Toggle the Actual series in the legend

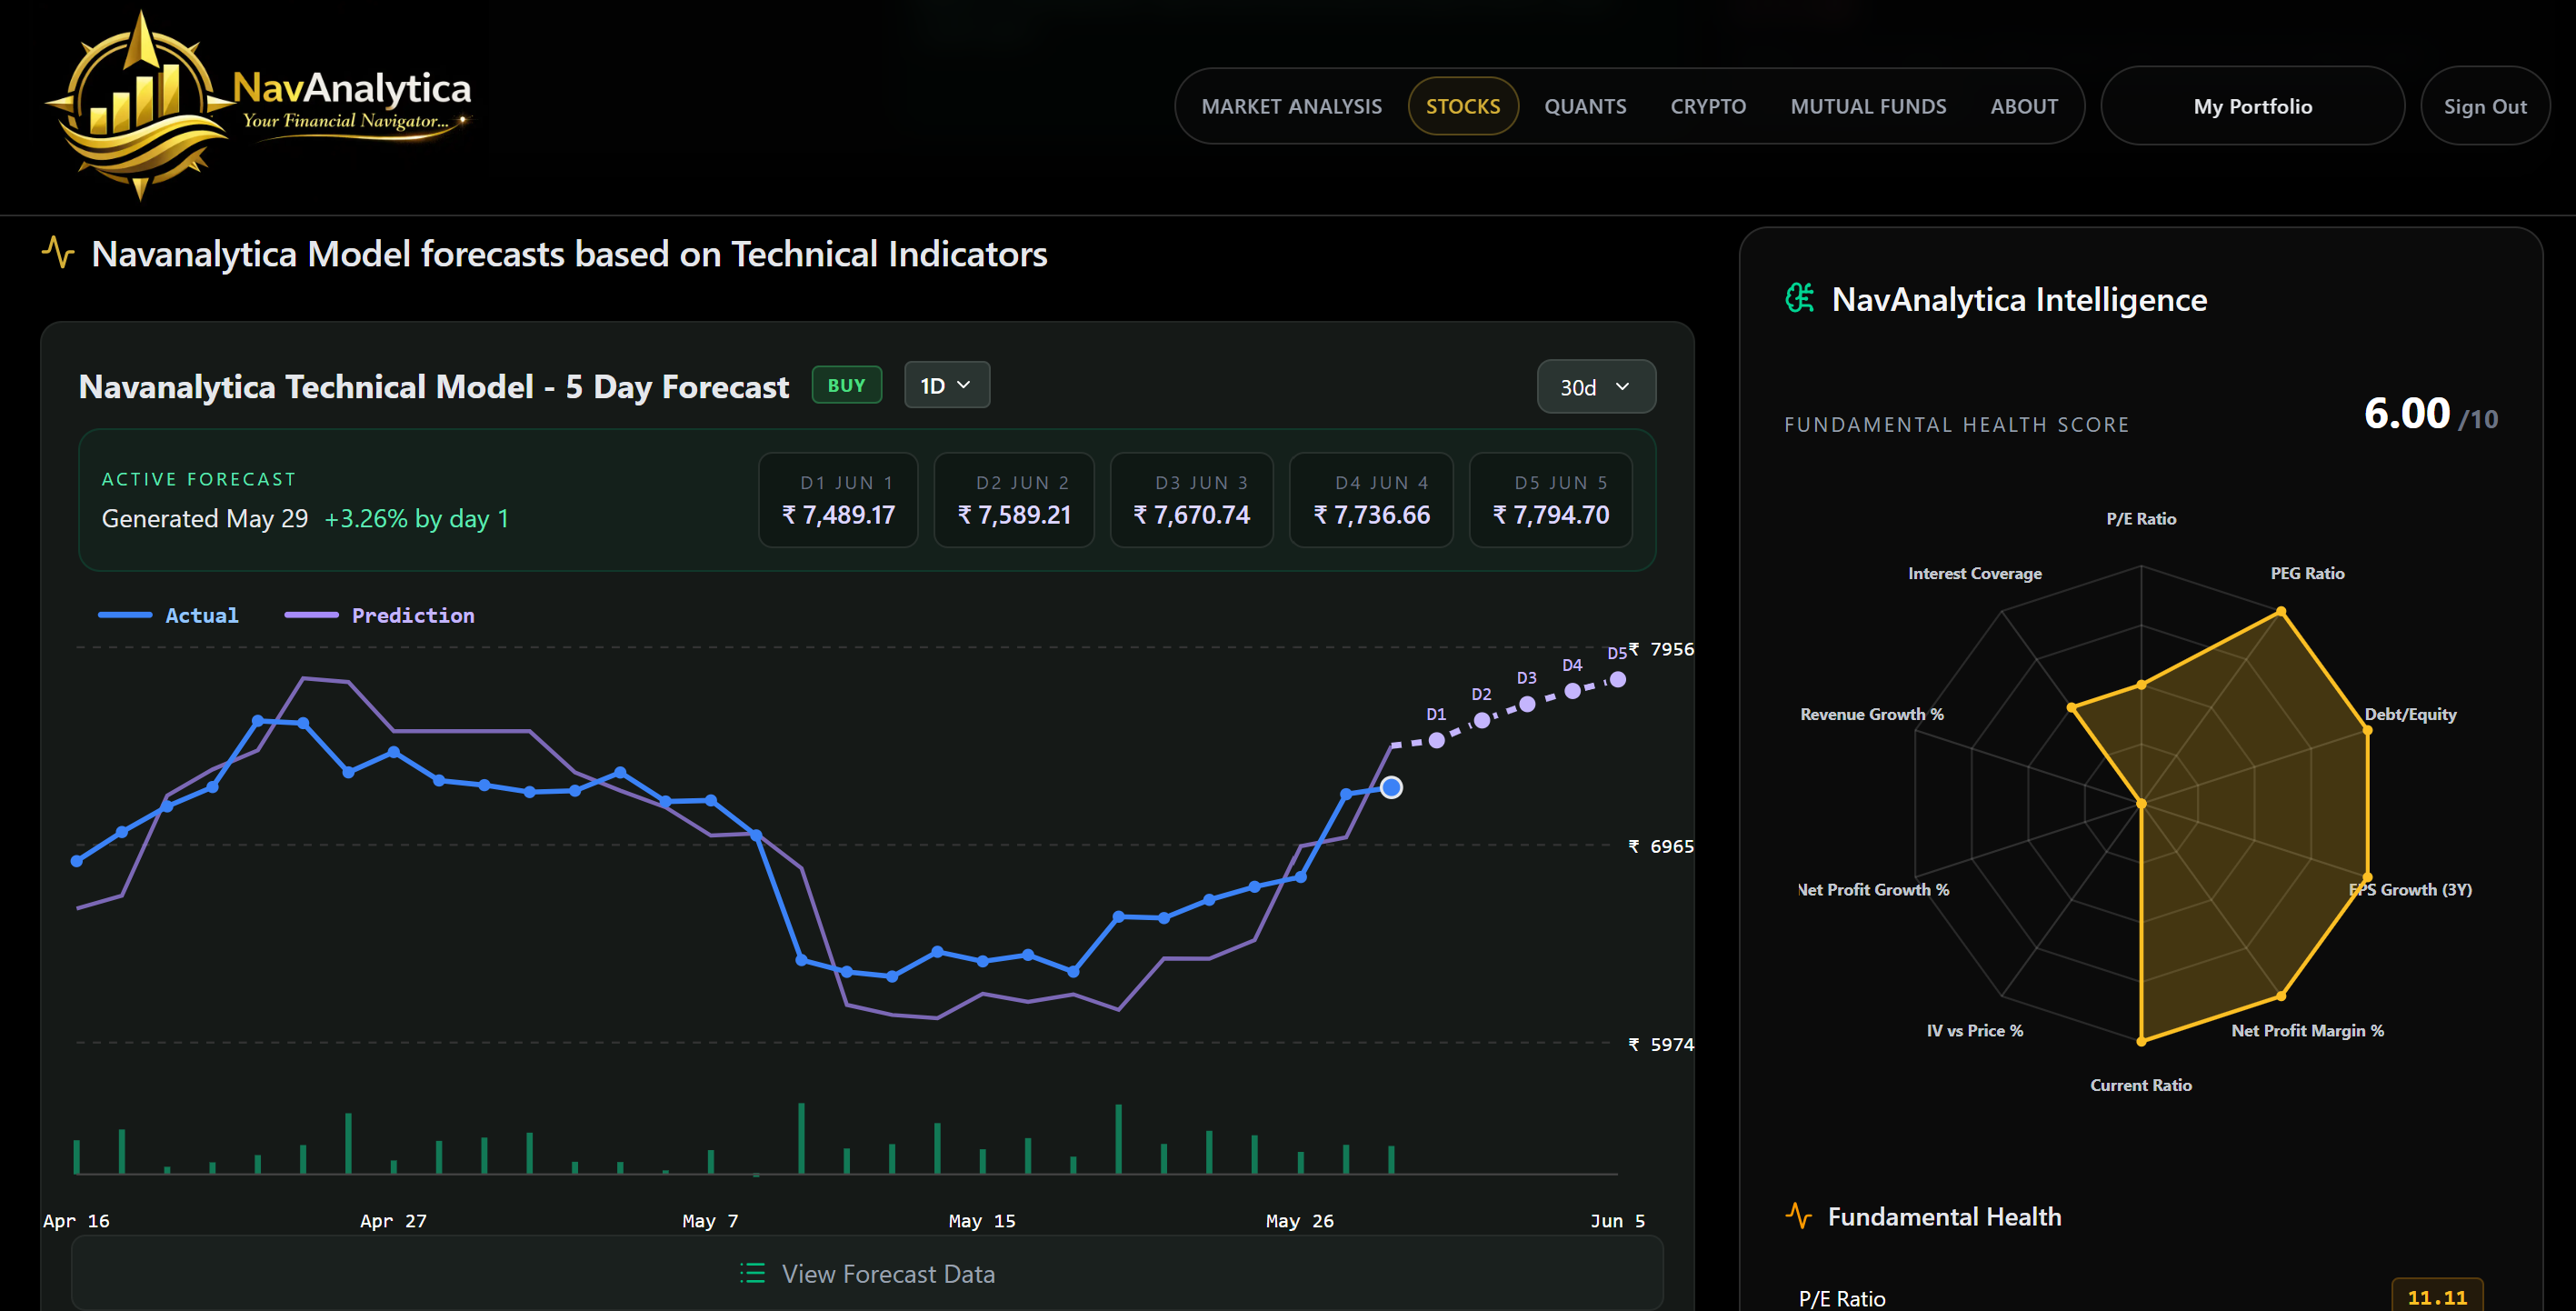[x=168, y=615]
